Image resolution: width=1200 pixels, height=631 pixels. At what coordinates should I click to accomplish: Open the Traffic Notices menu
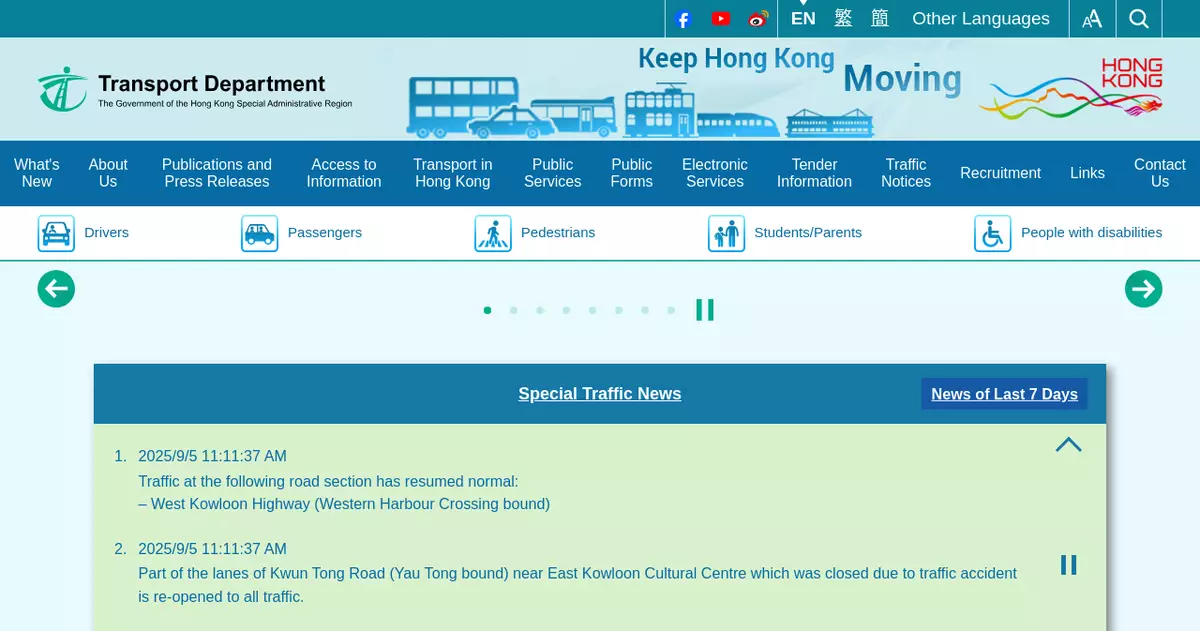(905, 173)
